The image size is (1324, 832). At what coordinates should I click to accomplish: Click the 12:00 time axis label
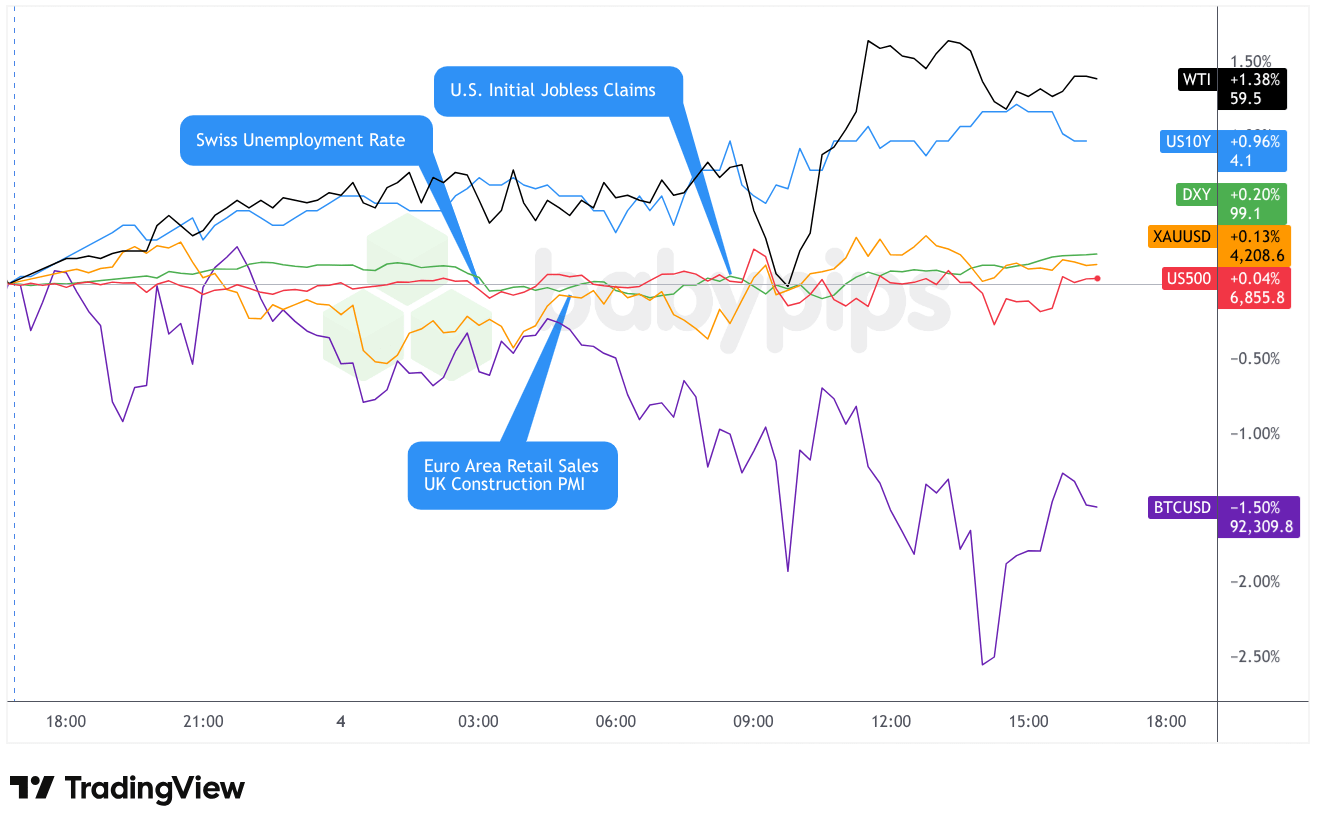pos(891,722)
